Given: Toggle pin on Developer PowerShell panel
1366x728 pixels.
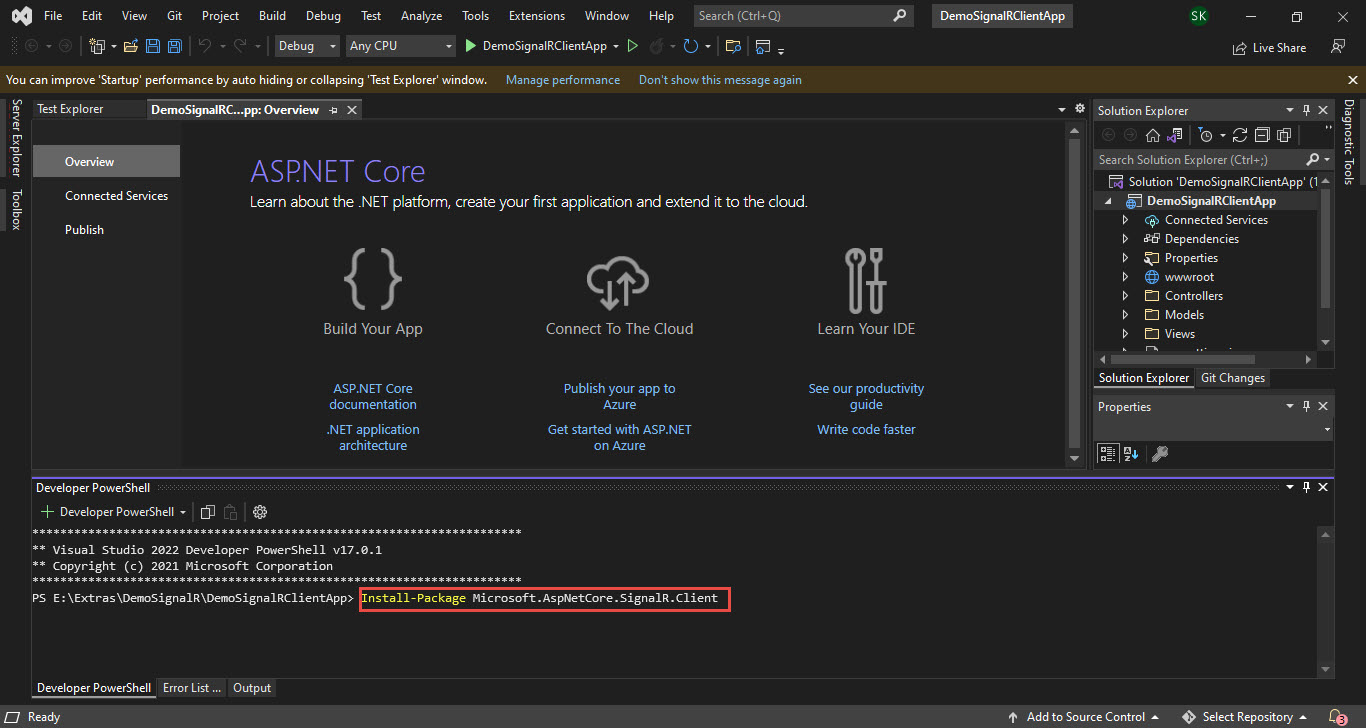Looking at the screenshot, I should (x=1306, y=487).
